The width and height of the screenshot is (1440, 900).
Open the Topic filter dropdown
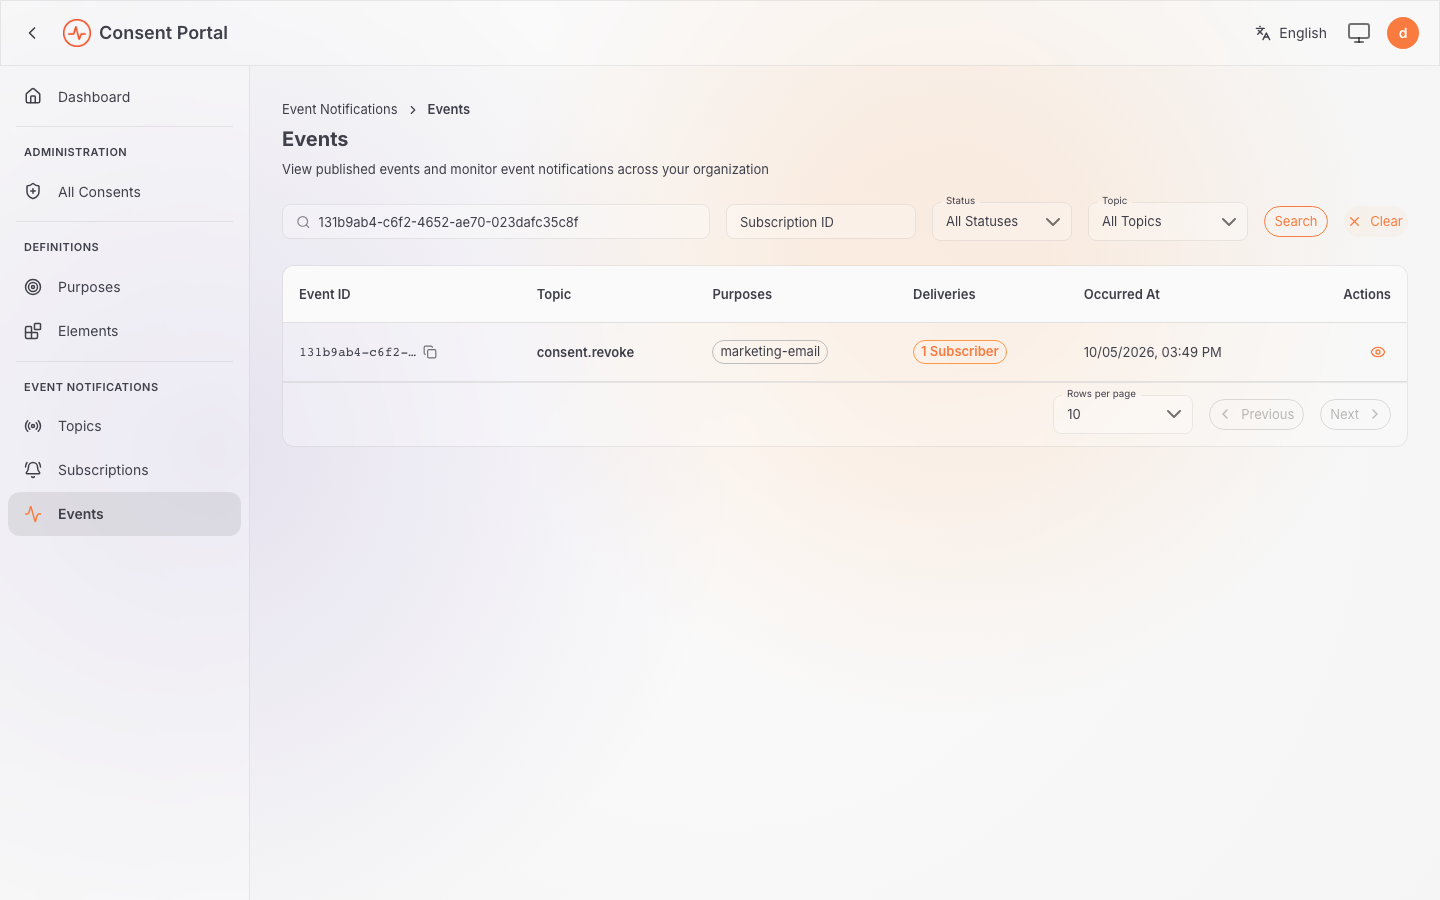tap(1168, 222)
